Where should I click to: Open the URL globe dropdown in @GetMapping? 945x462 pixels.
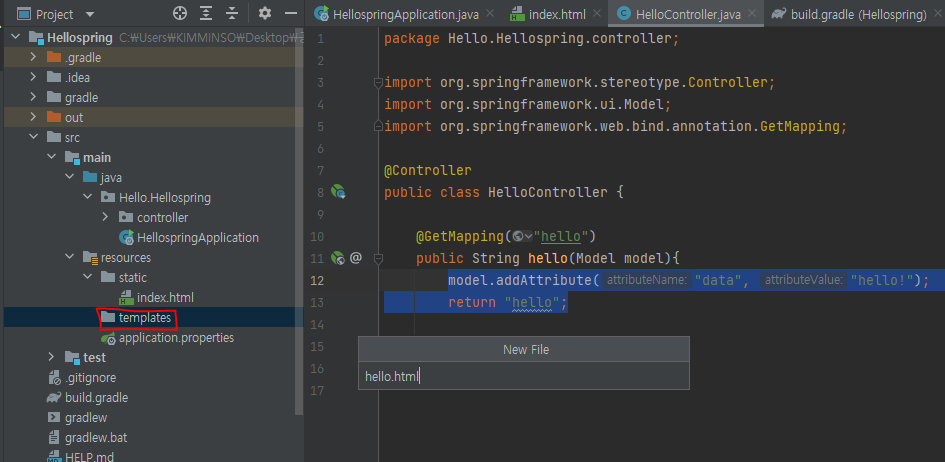(522, 237)
